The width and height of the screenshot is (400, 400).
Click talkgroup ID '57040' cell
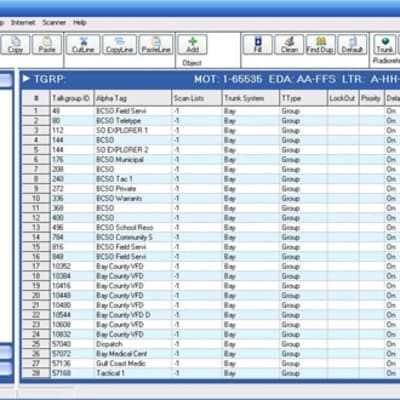click(x=72, y=344)
